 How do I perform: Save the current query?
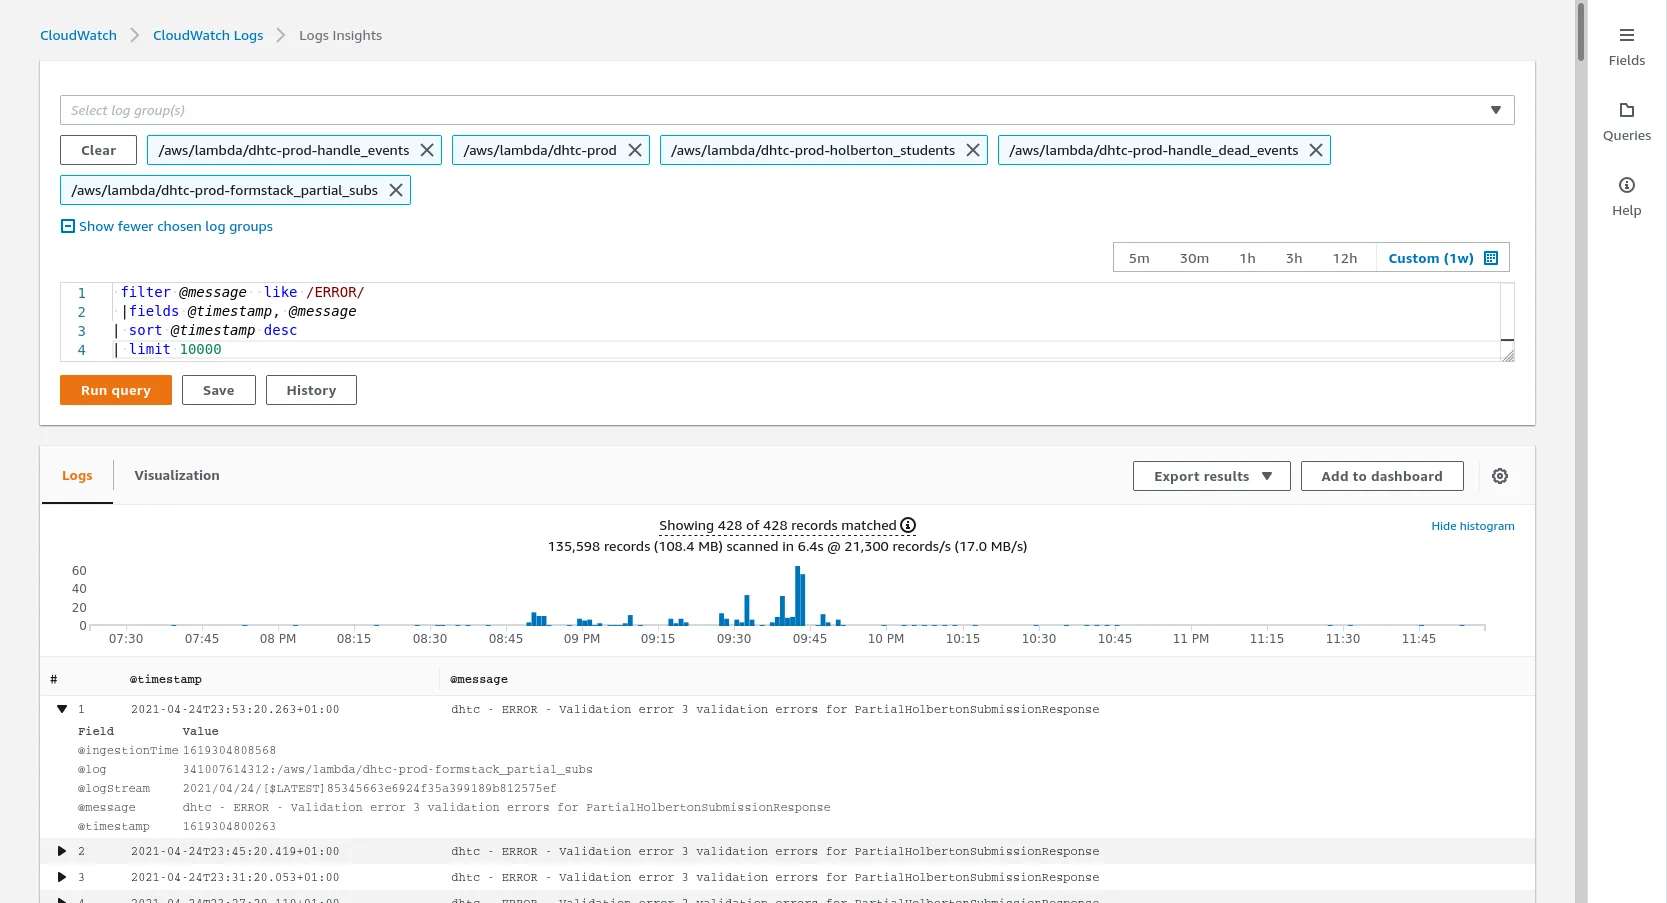pos(218,390)
